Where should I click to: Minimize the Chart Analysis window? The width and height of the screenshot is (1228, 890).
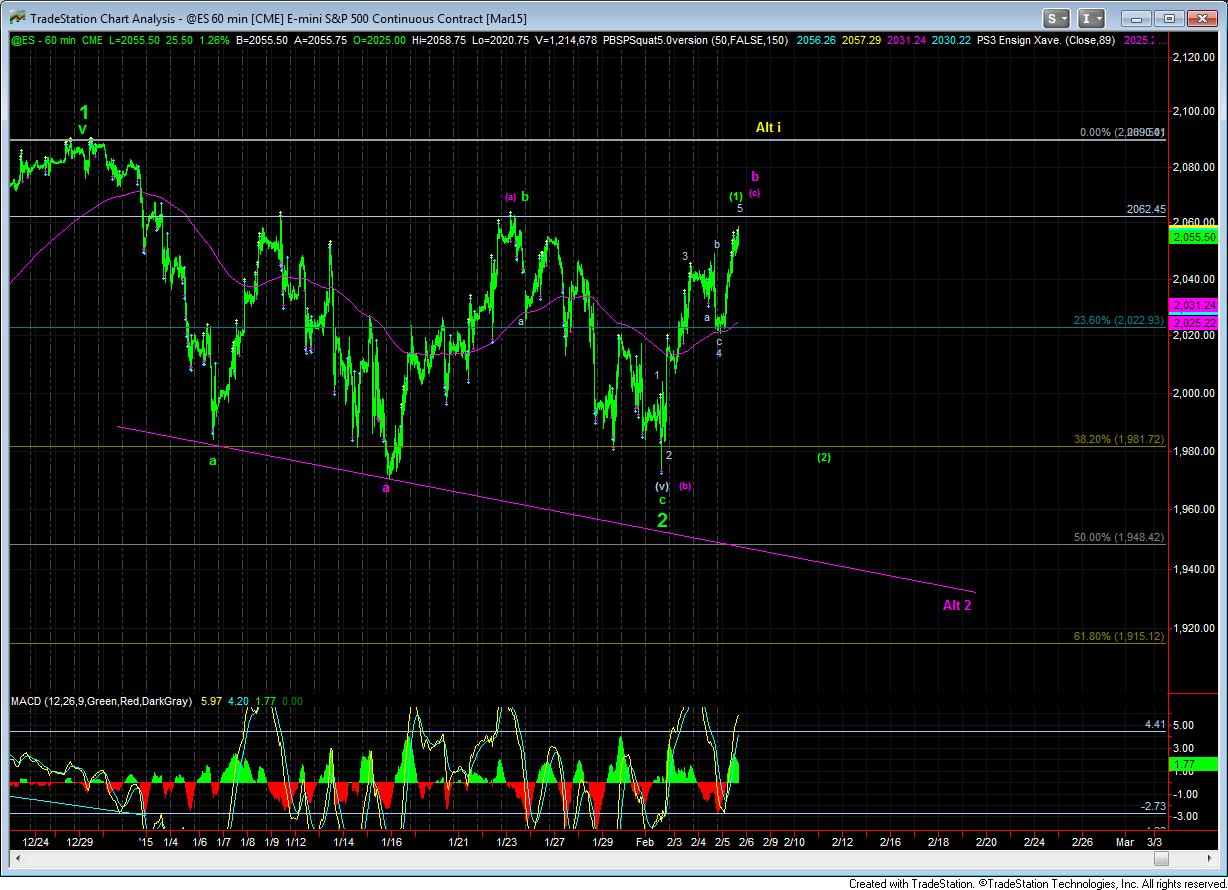[1138, 18]
